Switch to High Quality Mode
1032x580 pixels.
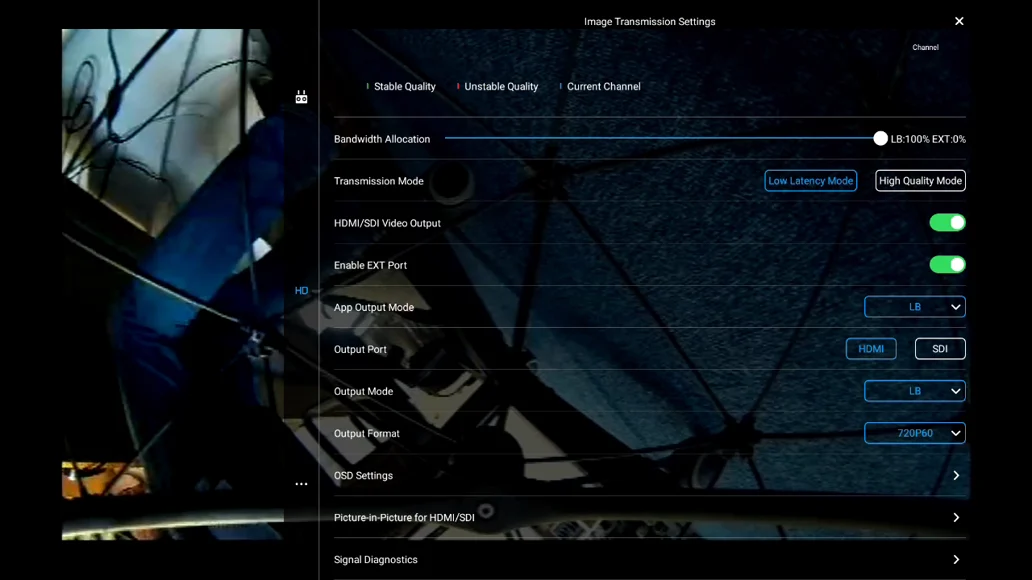click(x=920, y=181)
